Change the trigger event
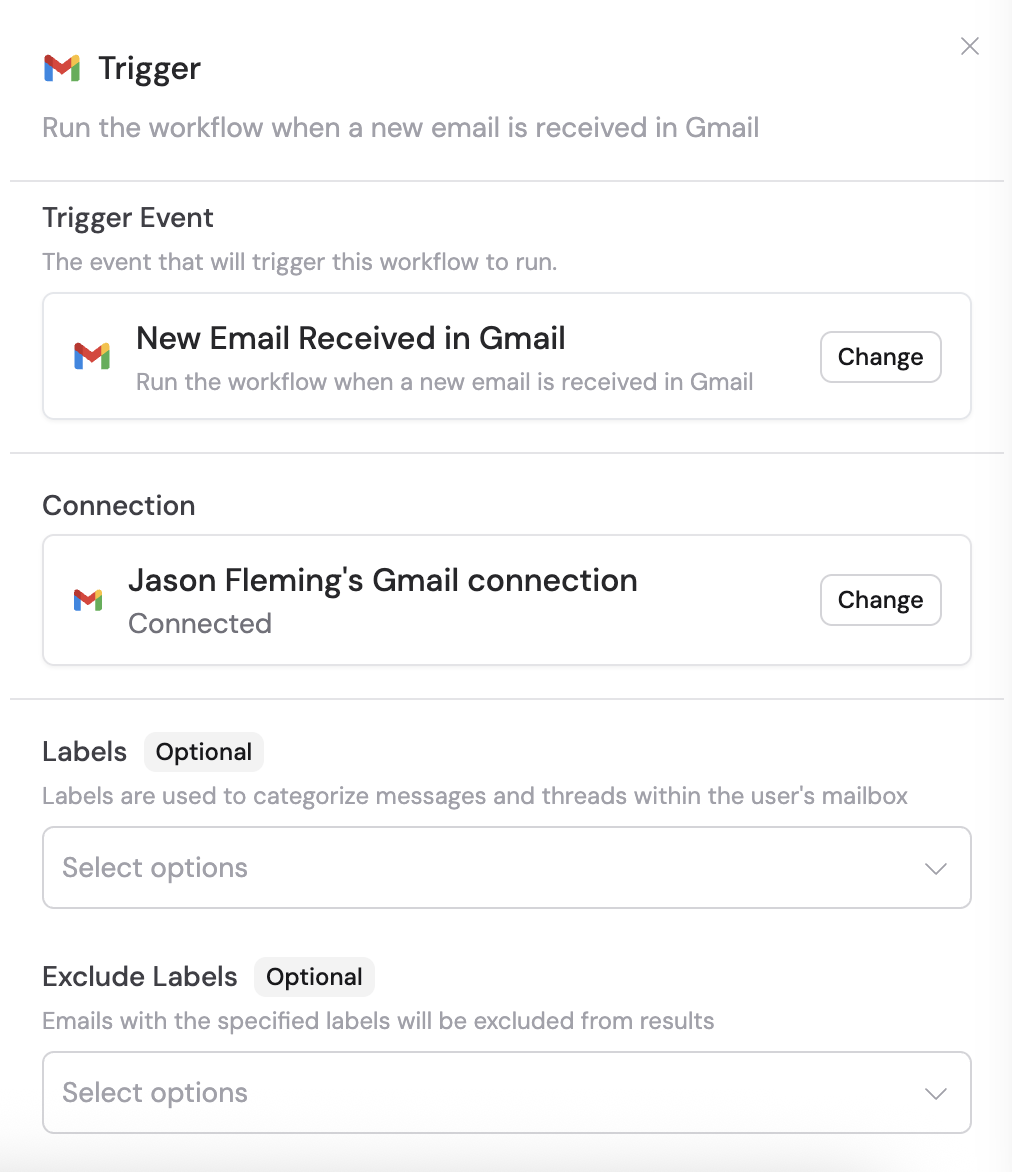 click(880, 356)
